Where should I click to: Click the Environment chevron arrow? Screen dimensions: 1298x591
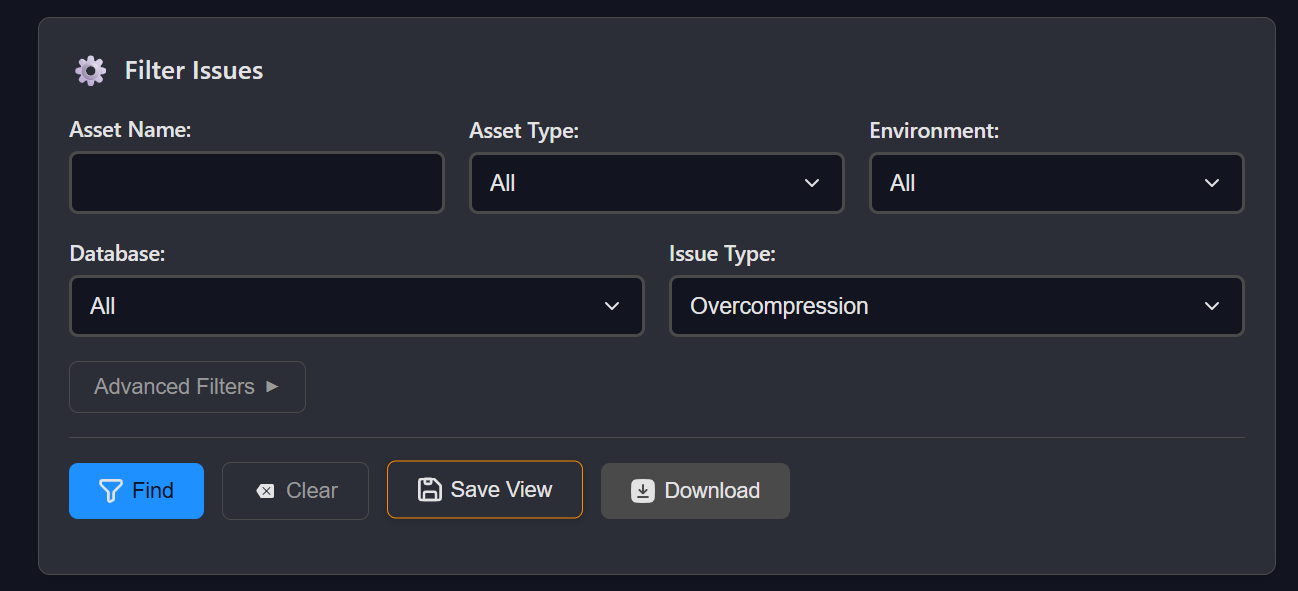(x=1212, y=183)
